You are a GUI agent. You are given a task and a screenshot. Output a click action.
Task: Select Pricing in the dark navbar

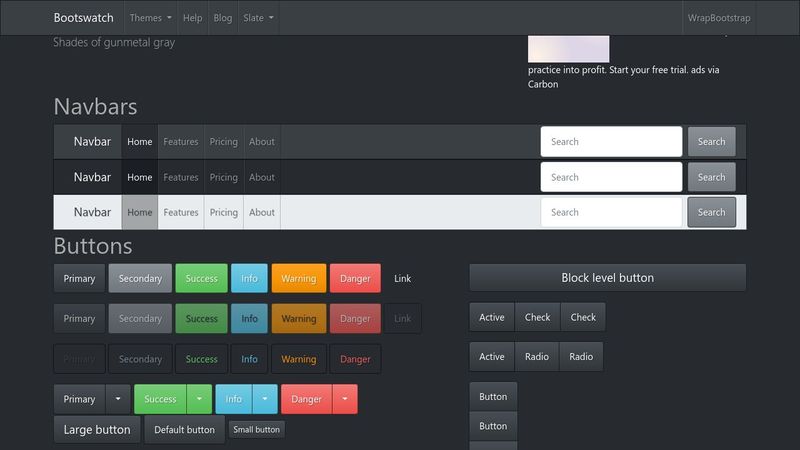click(223, 177)
